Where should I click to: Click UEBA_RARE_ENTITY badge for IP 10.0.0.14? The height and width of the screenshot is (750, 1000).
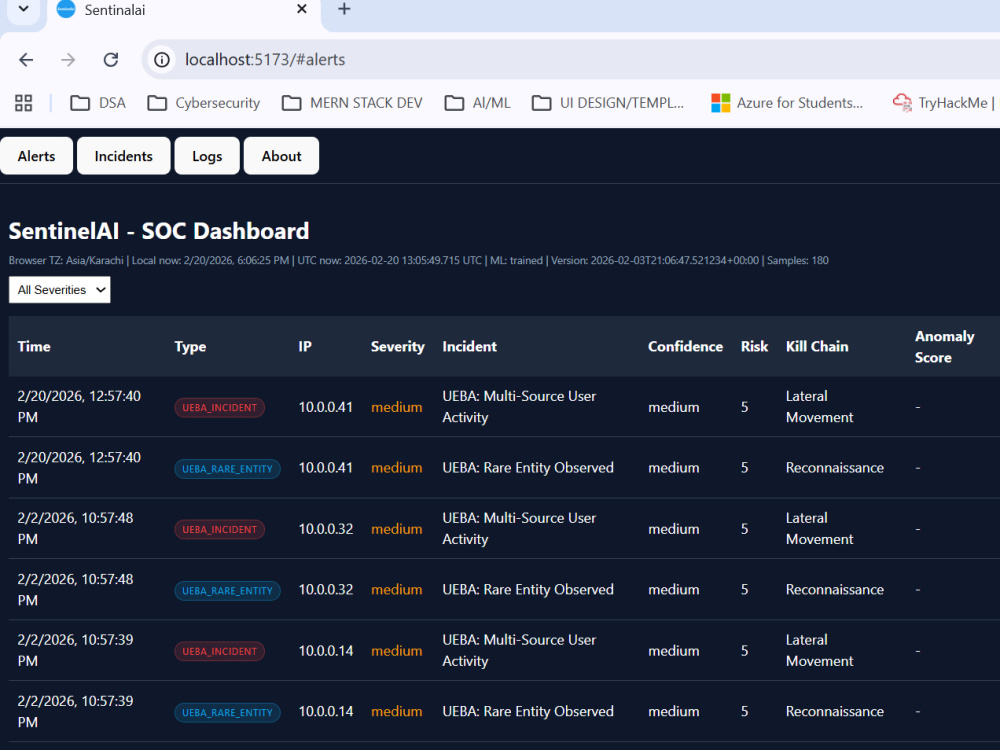click(x=227, y=712)
